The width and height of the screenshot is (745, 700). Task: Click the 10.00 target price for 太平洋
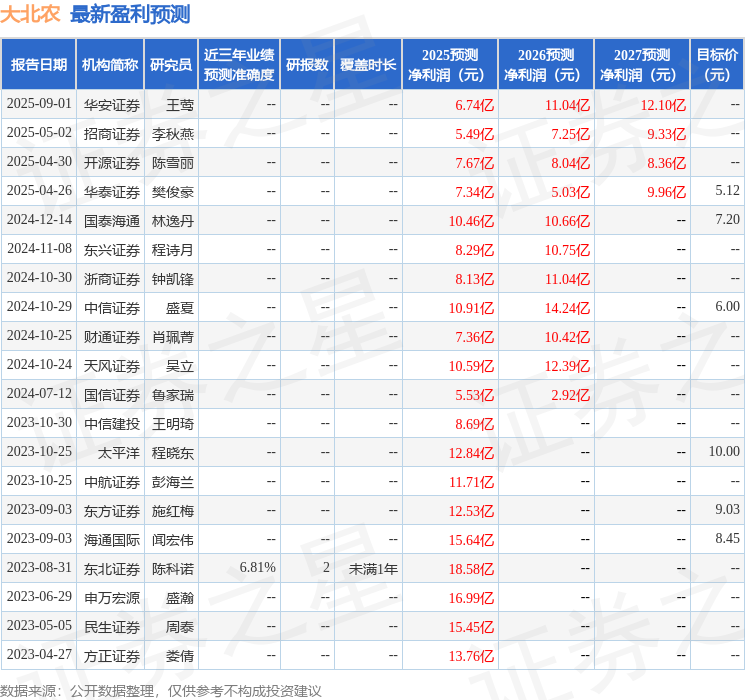tap(724, 452)
